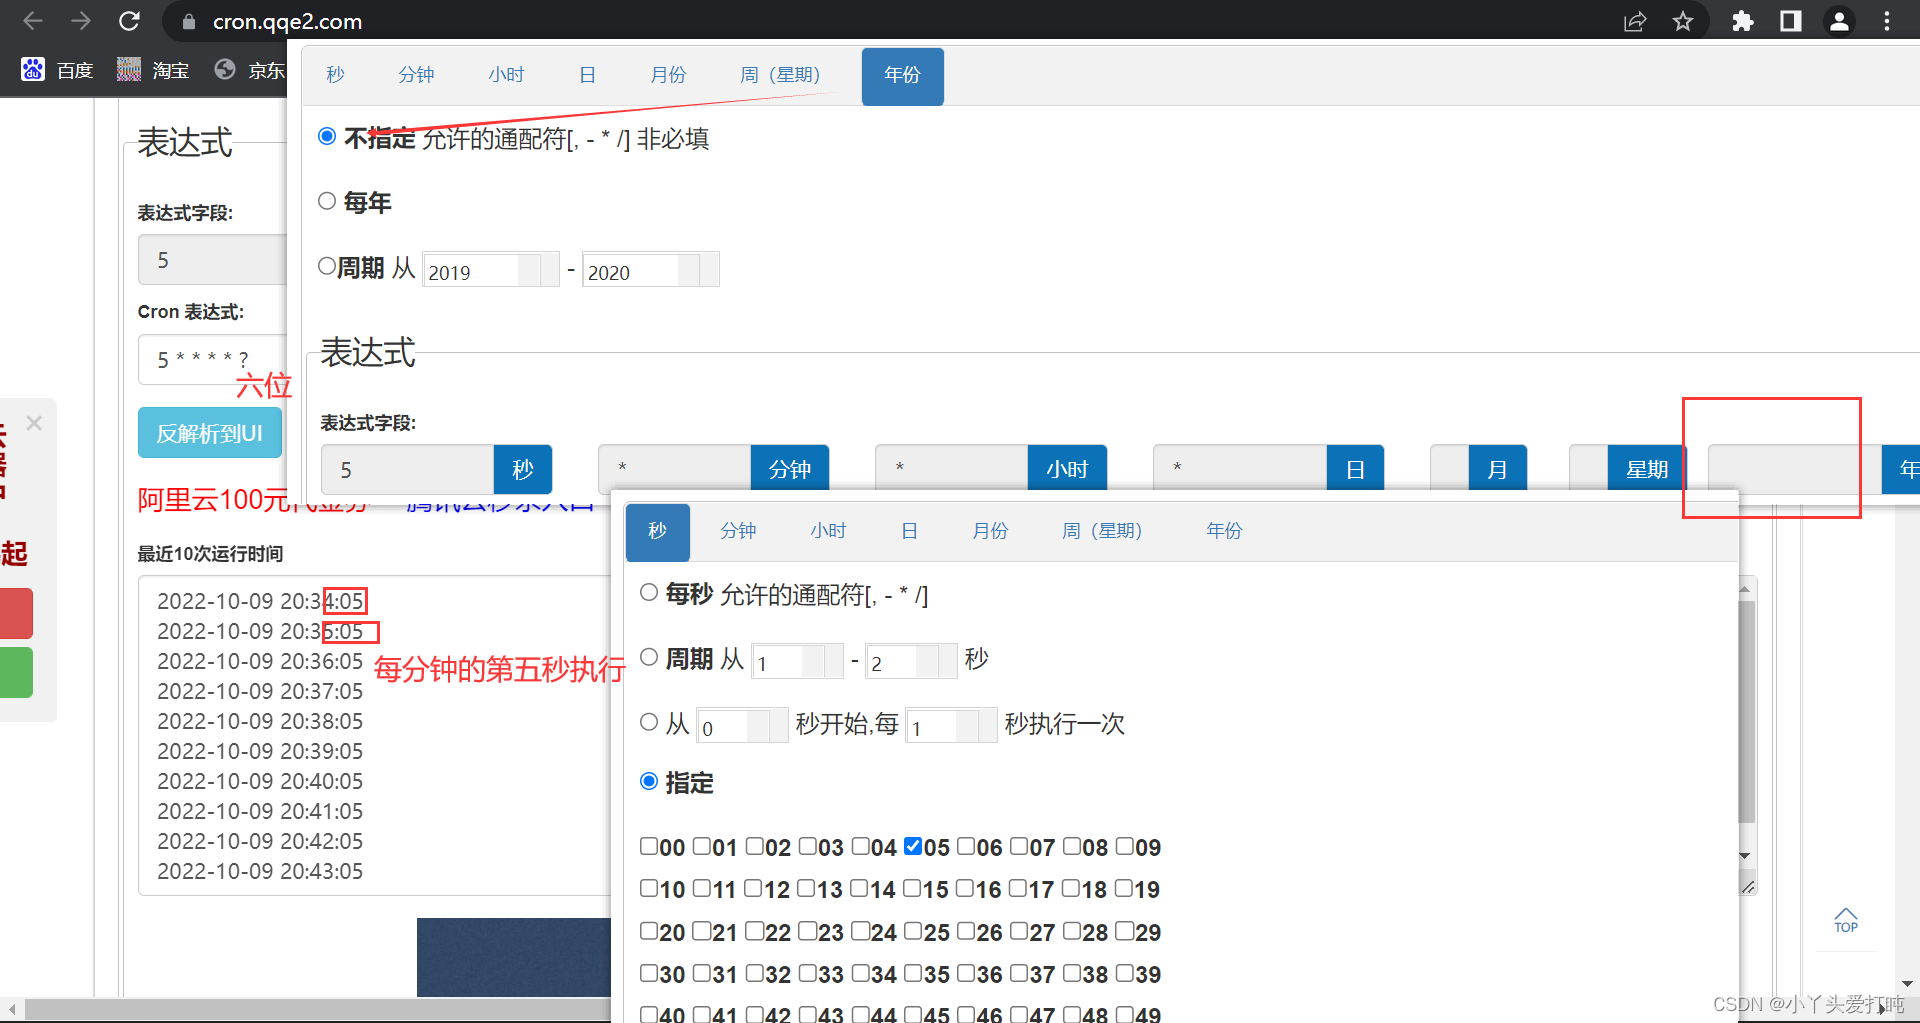
Task: Click the minutes field input showing *
Action: [675, 470]
